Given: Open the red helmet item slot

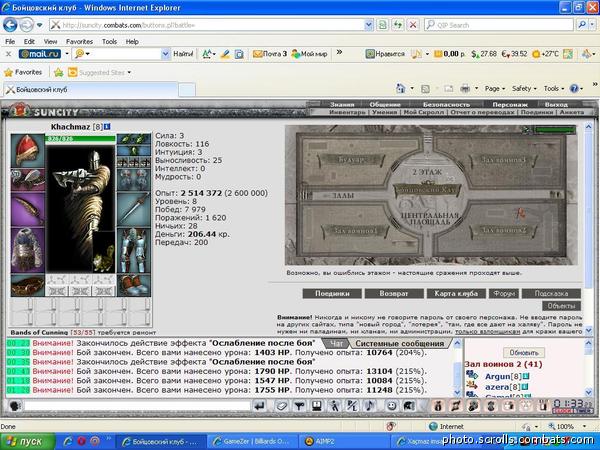Looking at the screenshot, I should [x=28, y=150].
